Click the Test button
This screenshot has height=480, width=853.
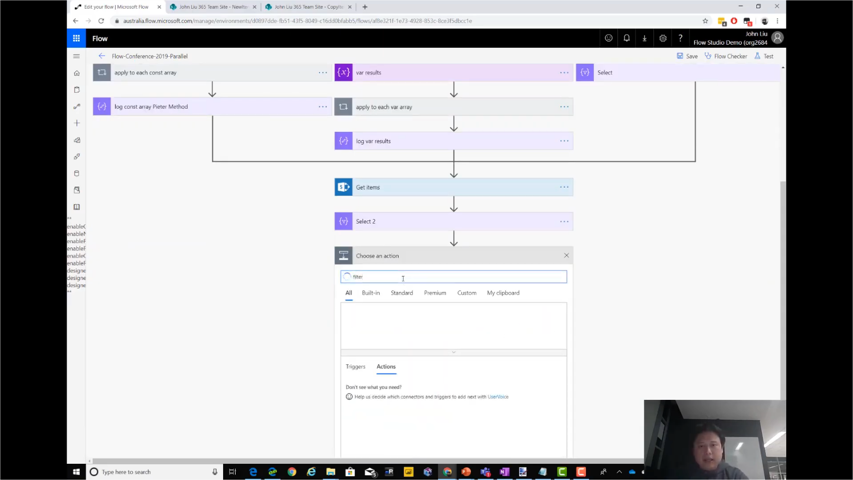(764, 56)
